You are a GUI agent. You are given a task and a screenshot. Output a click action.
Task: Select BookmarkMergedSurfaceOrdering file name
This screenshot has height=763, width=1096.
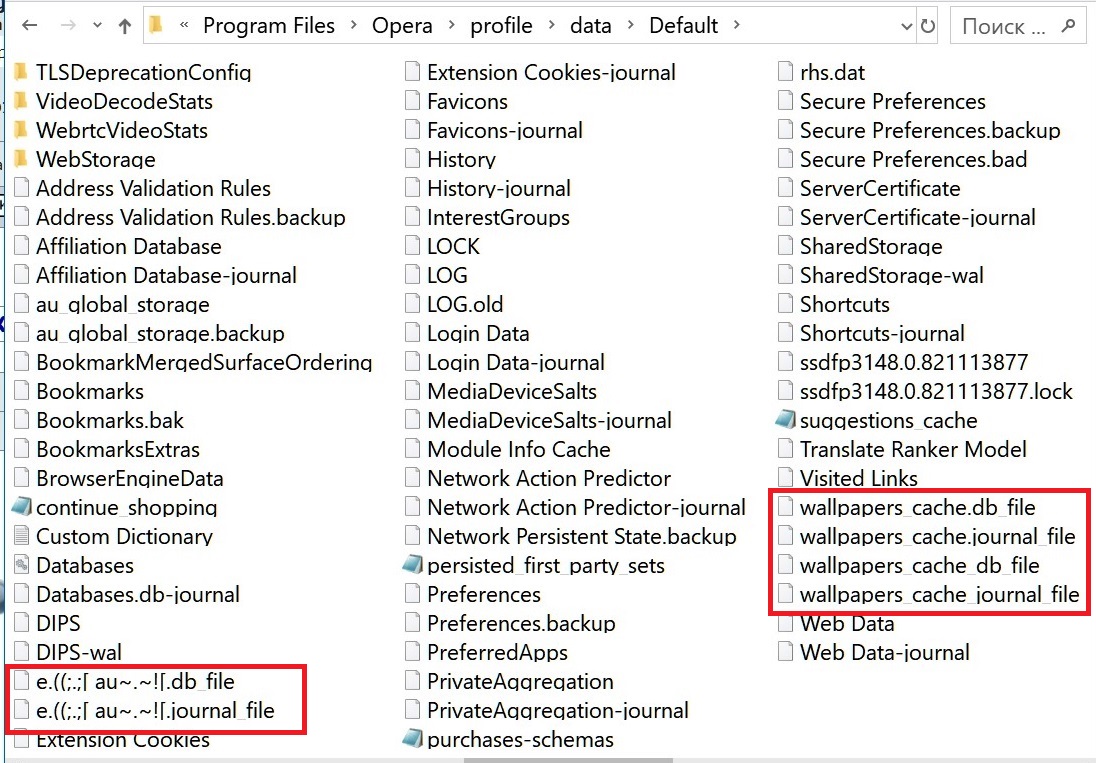(204, 362)
